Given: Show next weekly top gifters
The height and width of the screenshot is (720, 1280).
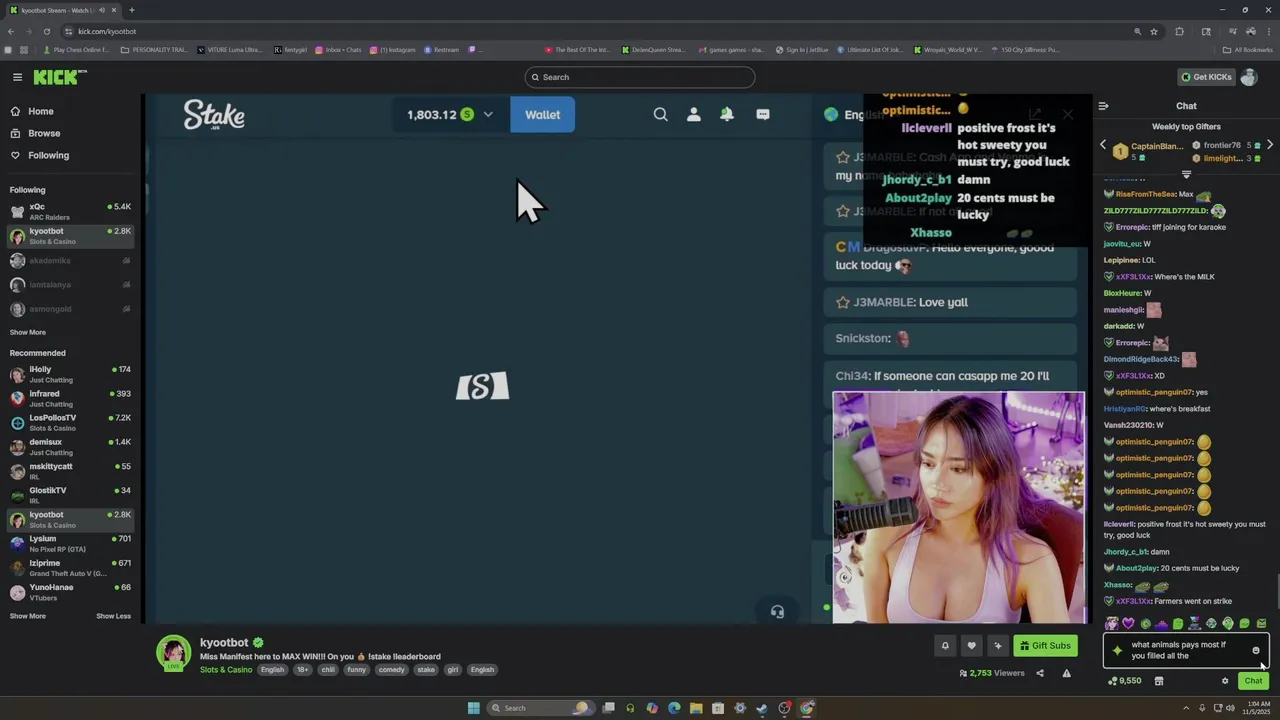Looking at the screenshot, I should click(x=1270, y=145).
